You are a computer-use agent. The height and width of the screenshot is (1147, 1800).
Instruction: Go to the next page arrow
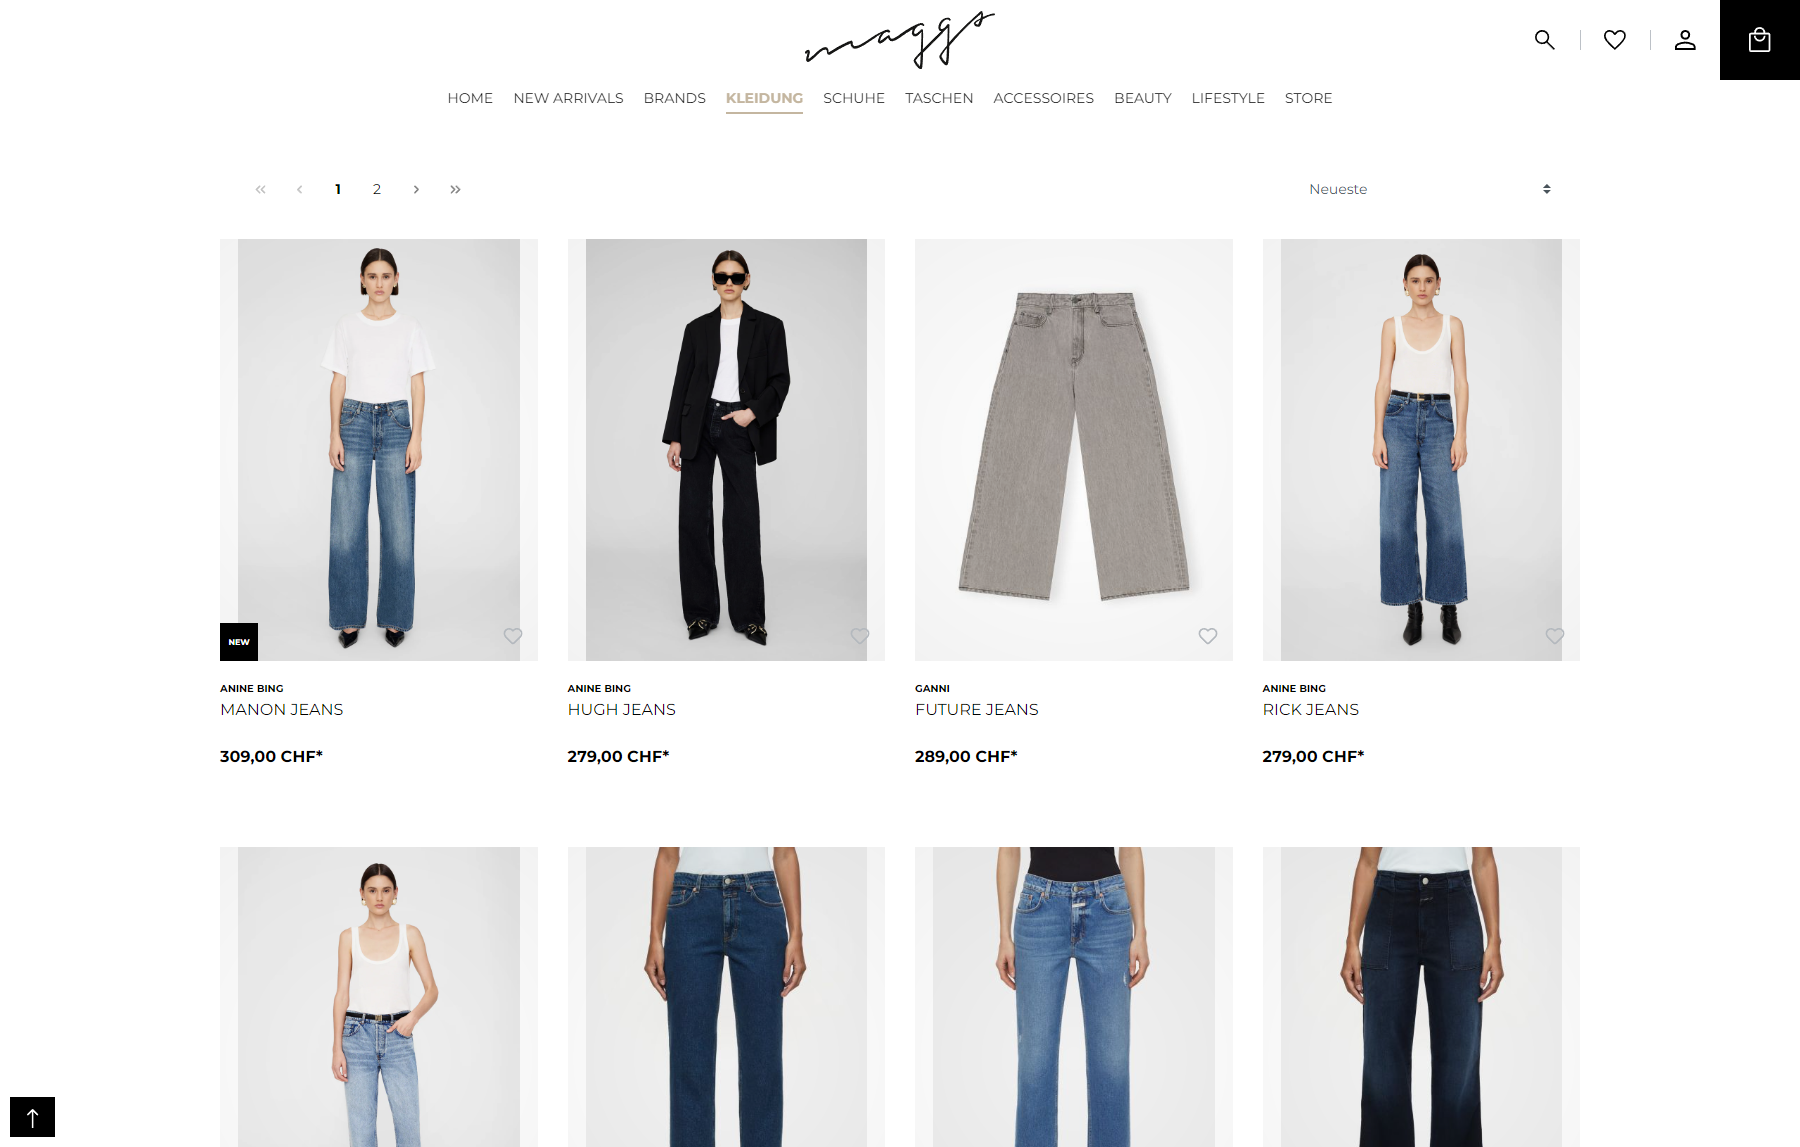pos(416,189)
